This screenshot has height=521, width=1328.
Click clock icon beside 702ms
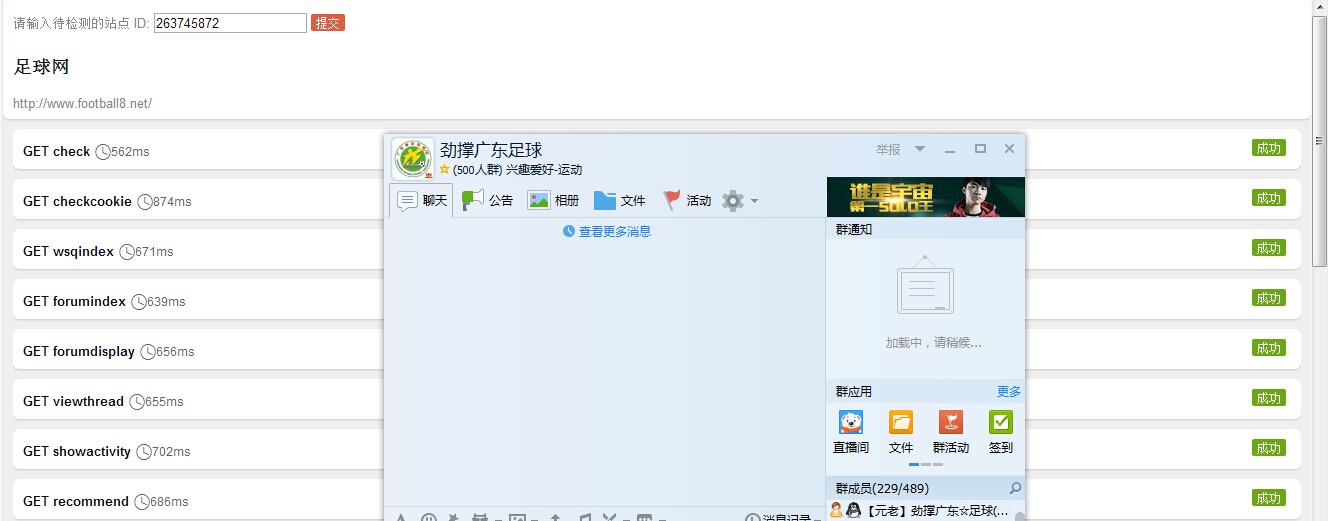pos(144,452)
